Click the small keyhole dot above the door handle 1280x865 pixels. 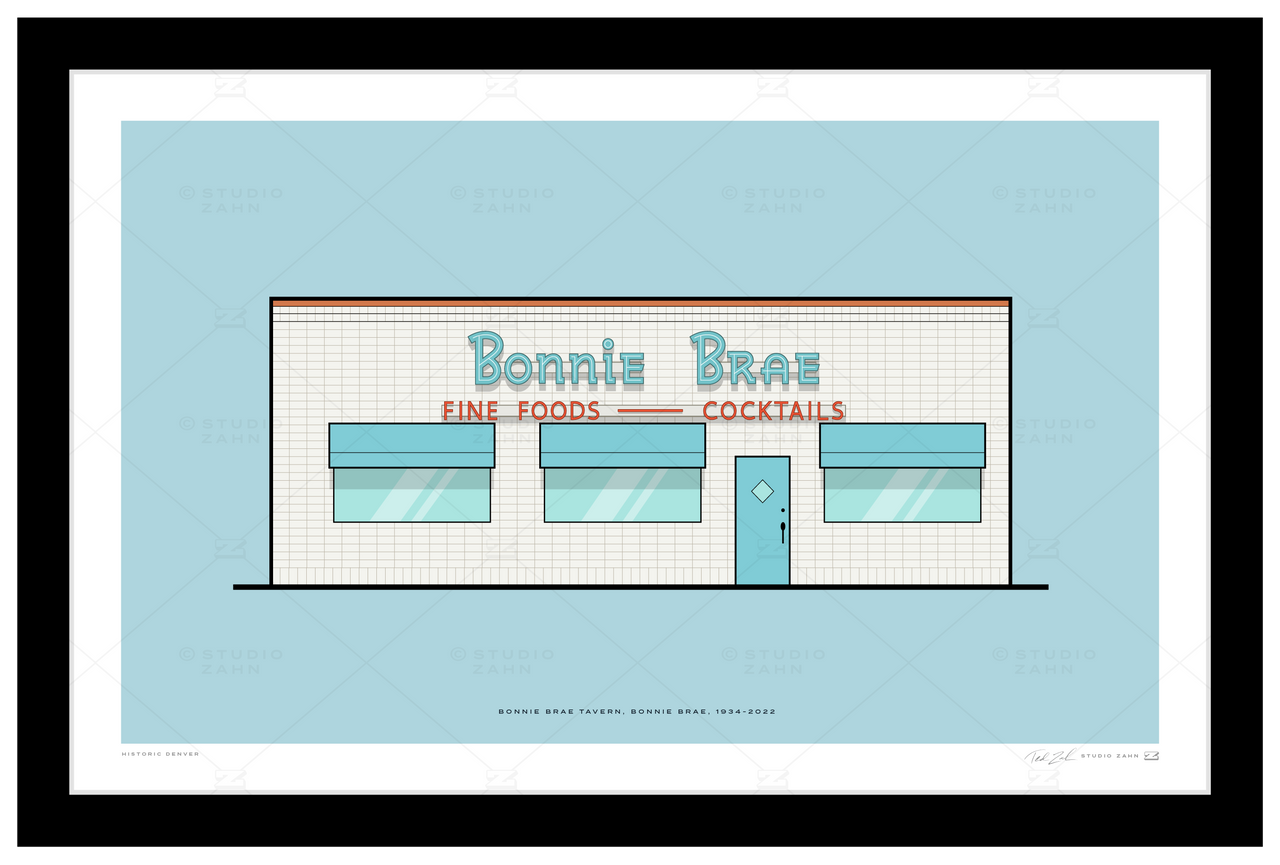click(x=782, y=510)
